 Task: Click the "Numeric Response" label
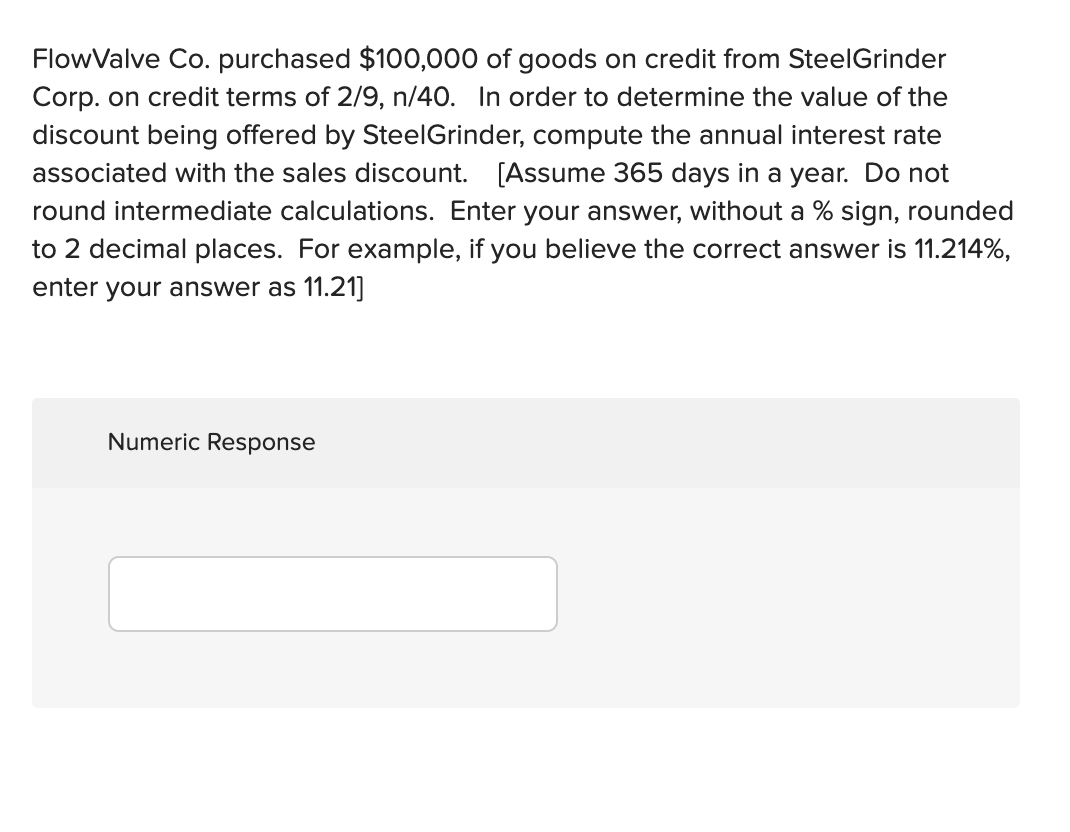pos(212,442)
